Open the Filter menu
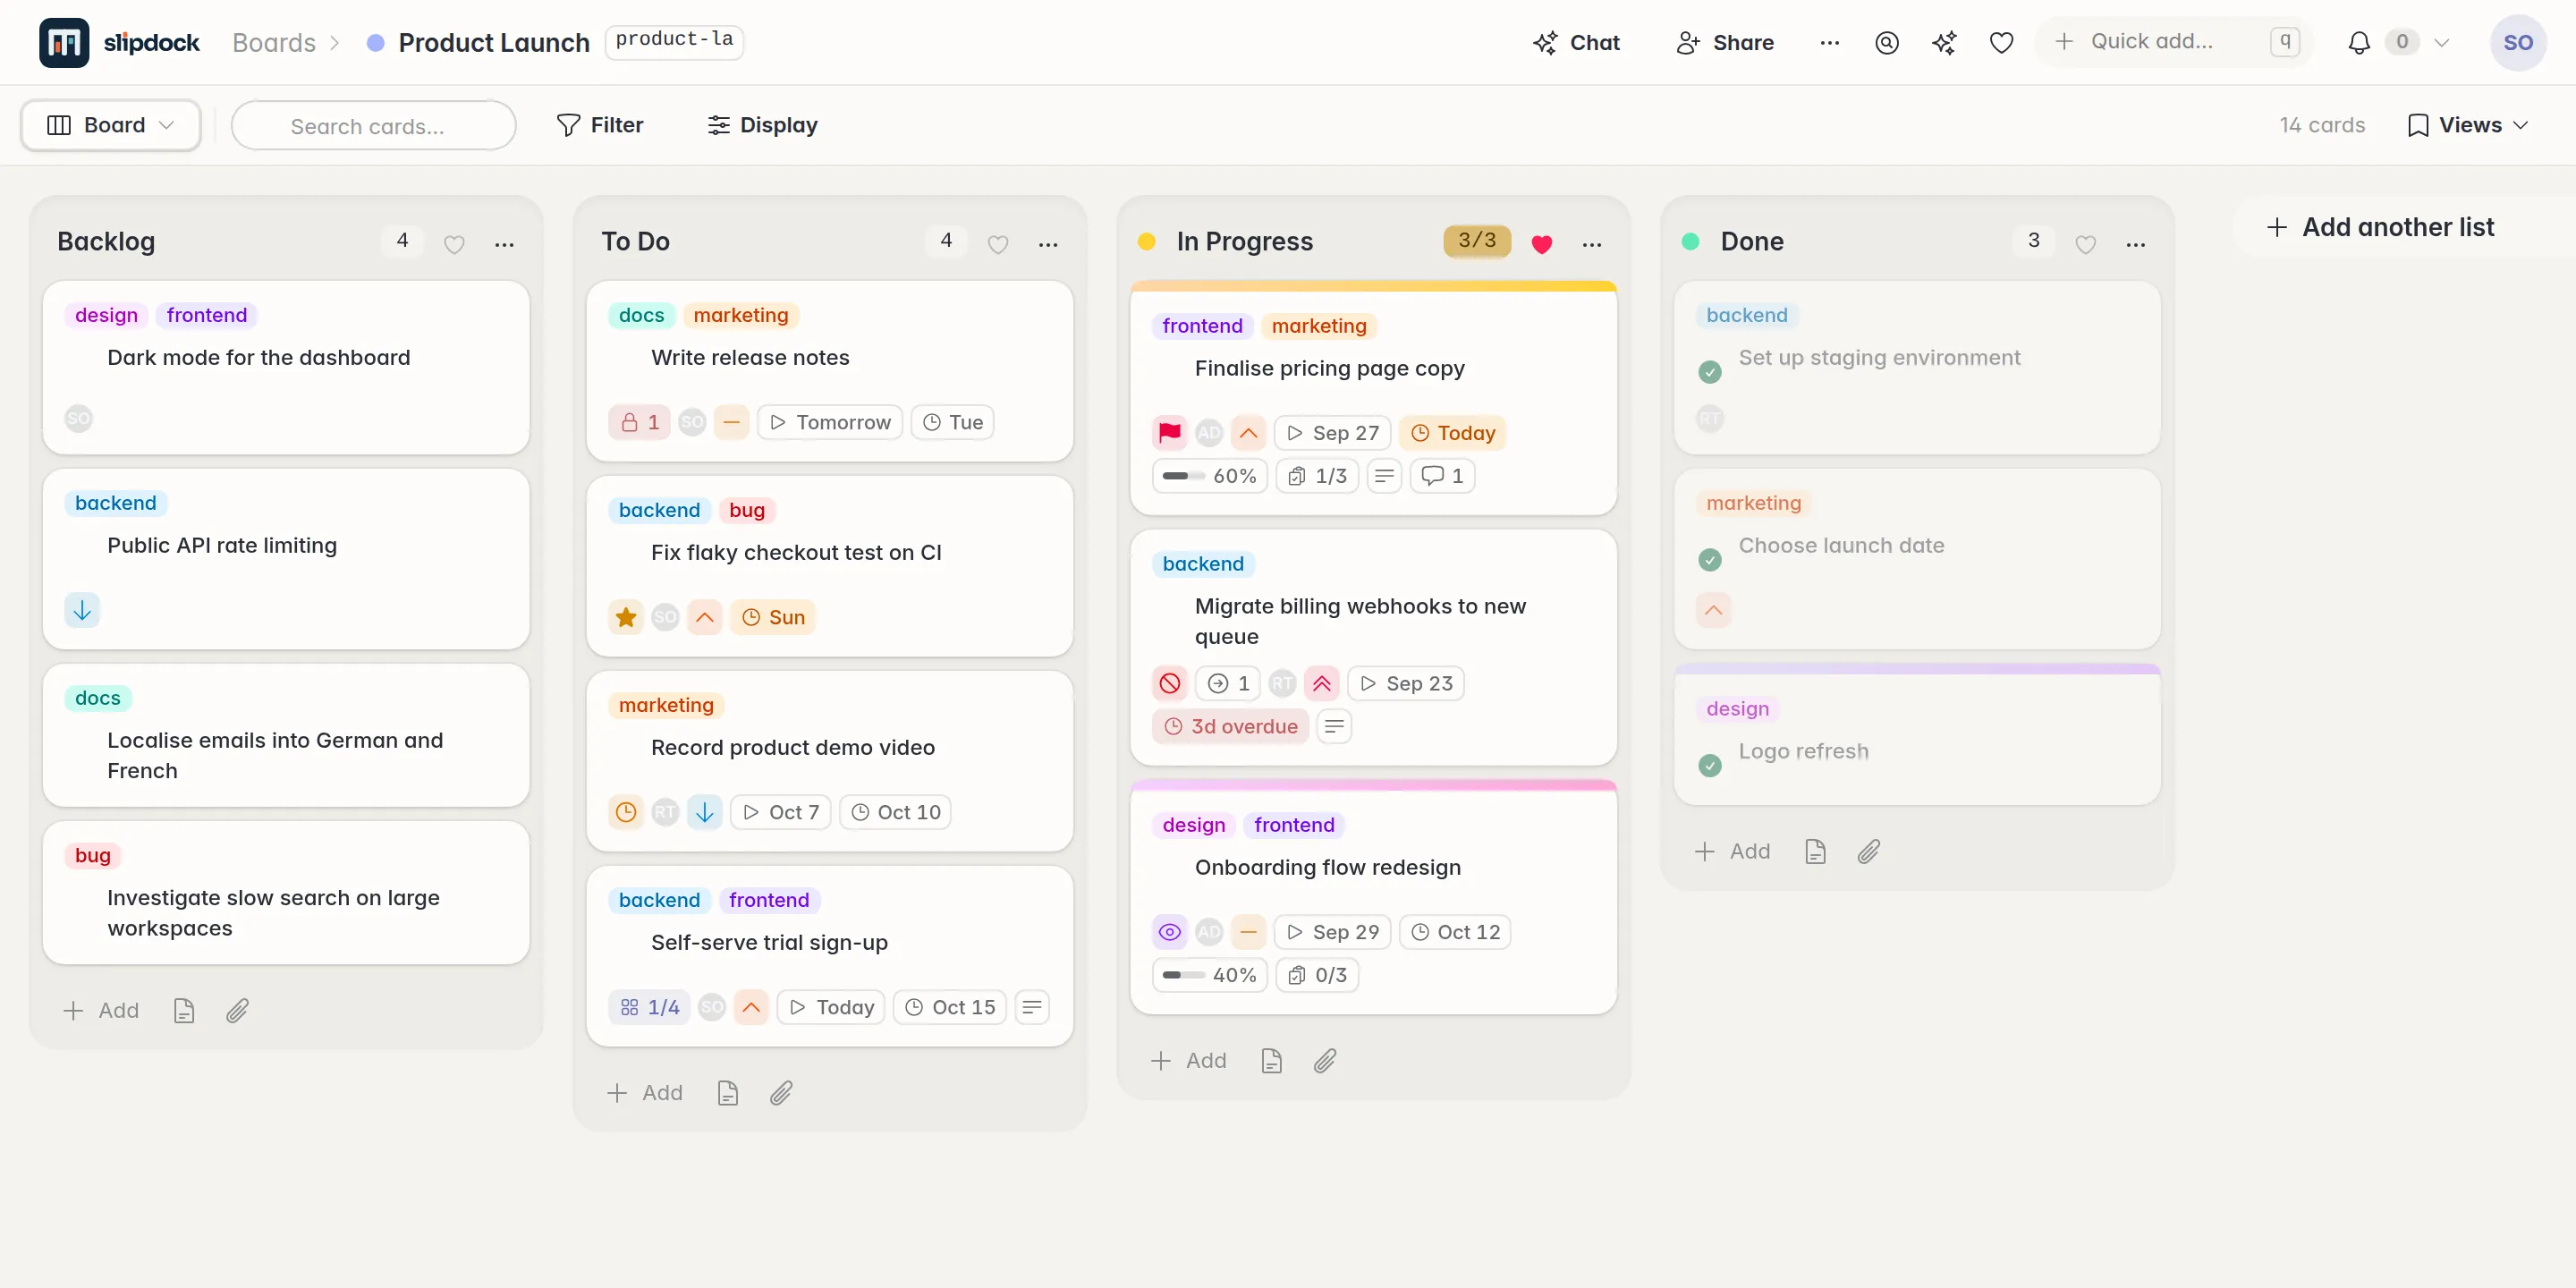The height and width of the screenshot is (1288, 2576). pos(600,125)
